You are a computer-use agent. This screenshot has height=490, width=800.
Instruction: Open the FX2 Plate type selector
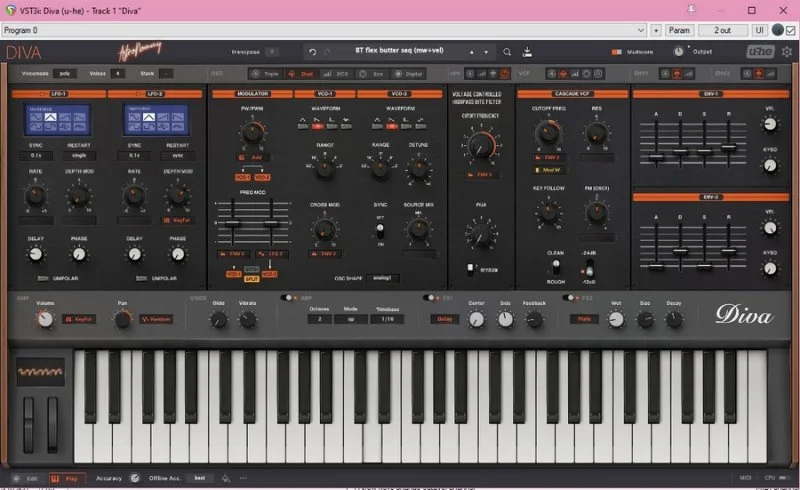pos(584,319)
